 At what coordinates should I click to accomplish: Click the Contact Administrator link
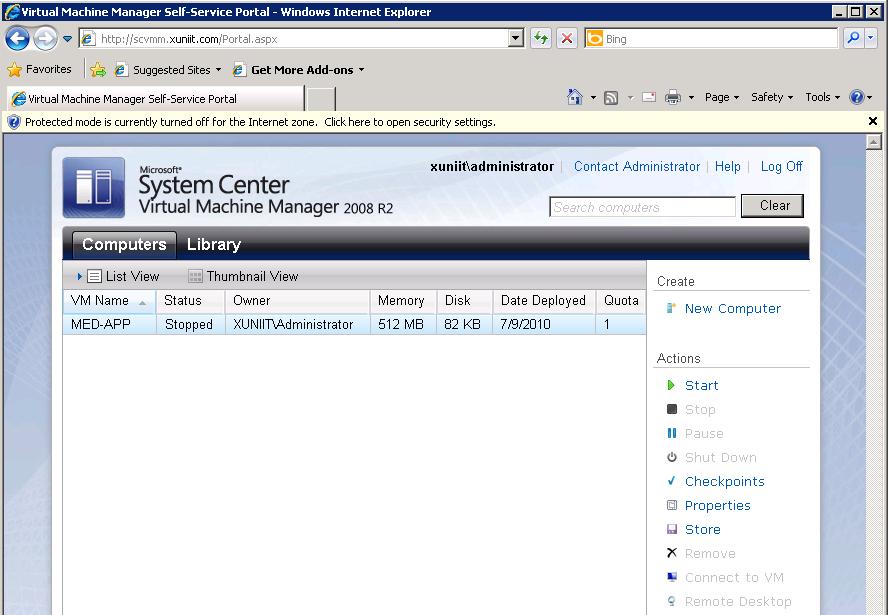[637, 166]
